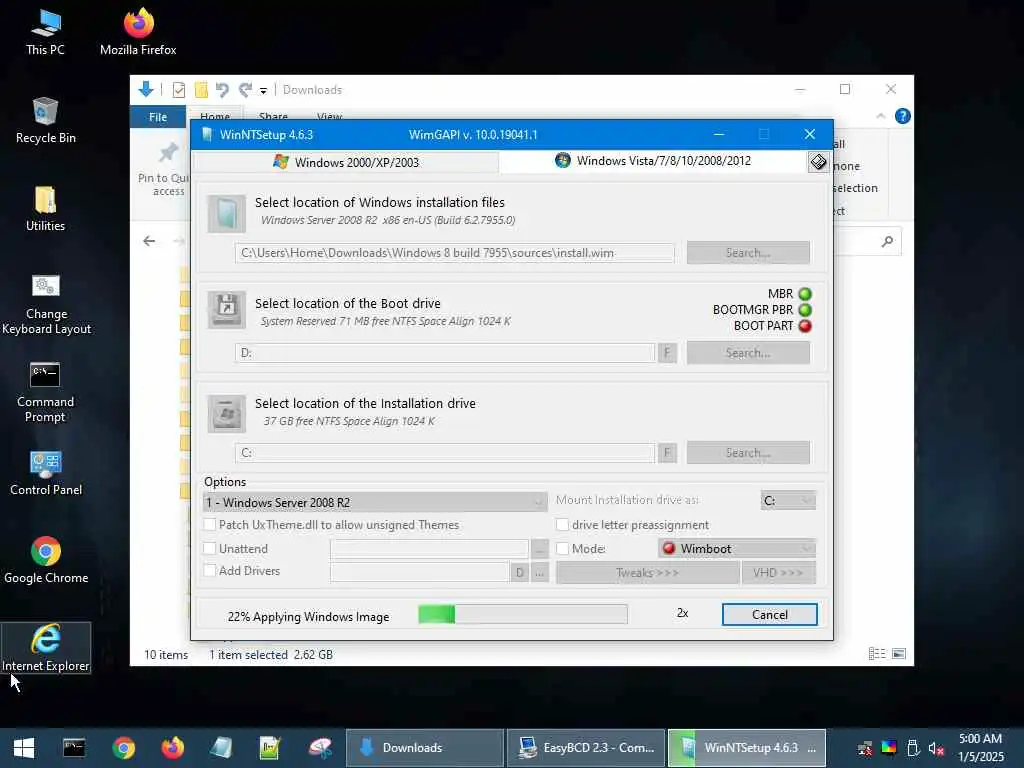Open the Wimboot mode dropdown
This screenshot has height=768, width=1024.
pyautogui.click(x=737, y=549)
